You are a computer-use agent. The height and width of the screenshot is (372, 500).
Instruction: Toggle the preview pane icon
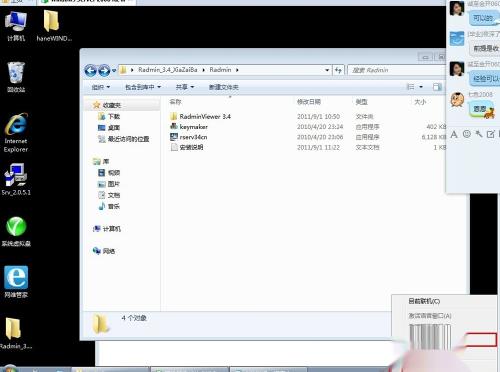tap(437, 87)
